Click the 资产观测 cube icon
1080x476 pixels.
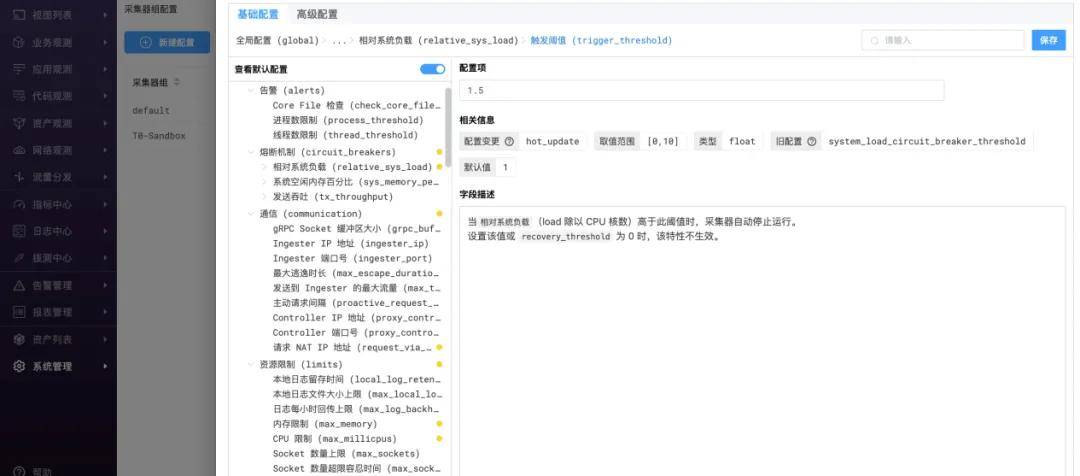(x=19, y=123)
